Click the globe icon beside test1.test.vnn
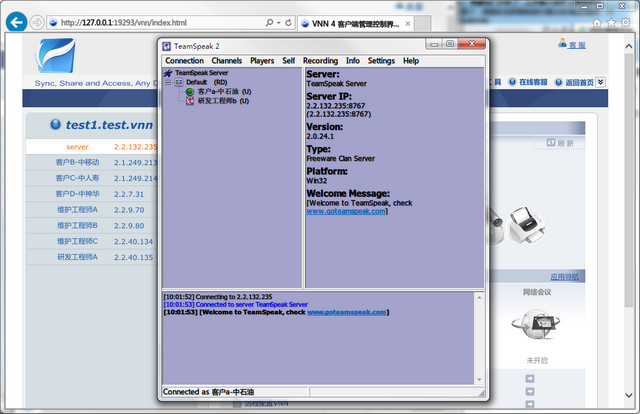 tap(55, 124)
